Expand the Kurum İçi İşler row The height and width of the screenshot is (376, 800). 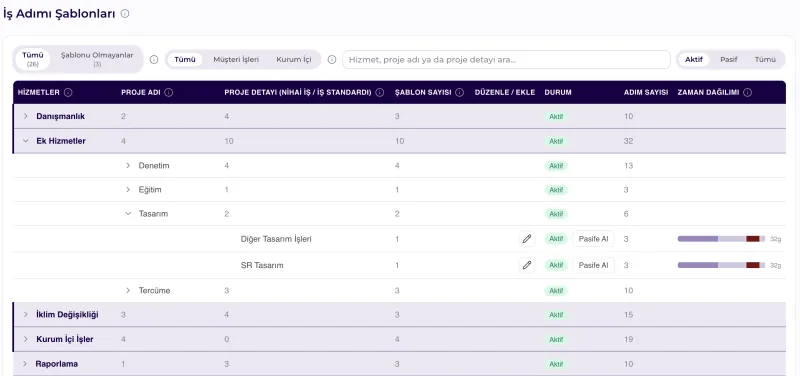pyautogui.click(x=26, y=339)
